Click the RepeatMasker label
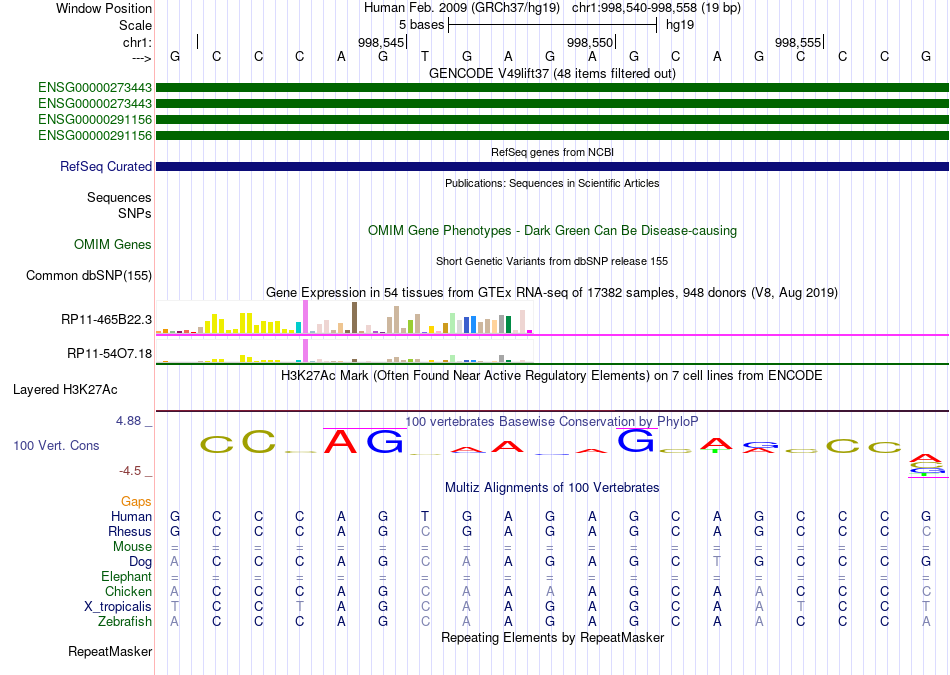Image resolution: width=950 pixels, height=675 pixels. pyautogui.click(x=110, y=651)
